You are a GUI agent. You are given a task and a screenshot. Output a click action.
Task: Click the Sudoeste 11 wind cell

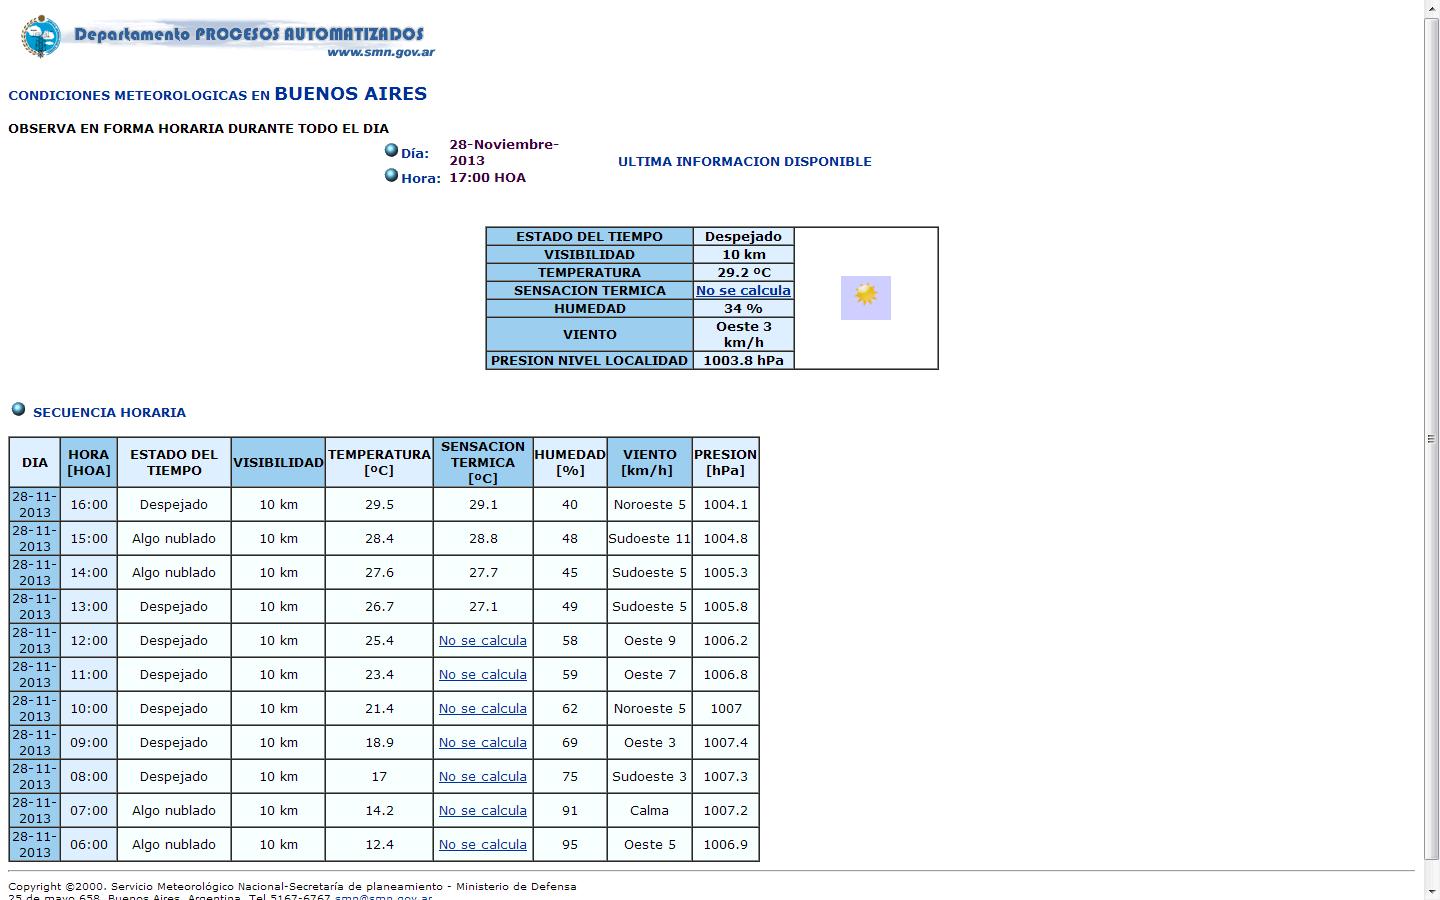pos(650,538)
